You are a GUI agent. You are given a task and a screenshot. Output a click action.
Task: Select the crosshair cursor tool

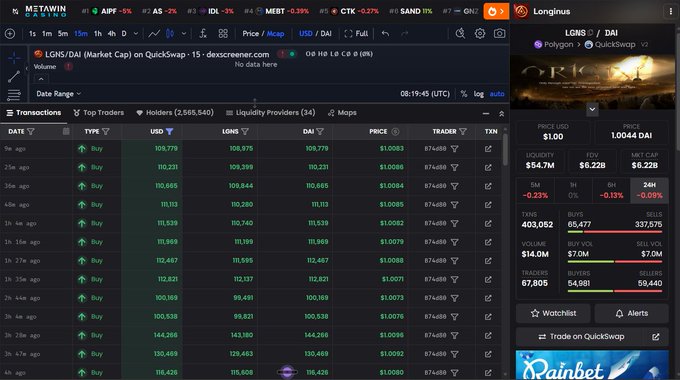14,57
